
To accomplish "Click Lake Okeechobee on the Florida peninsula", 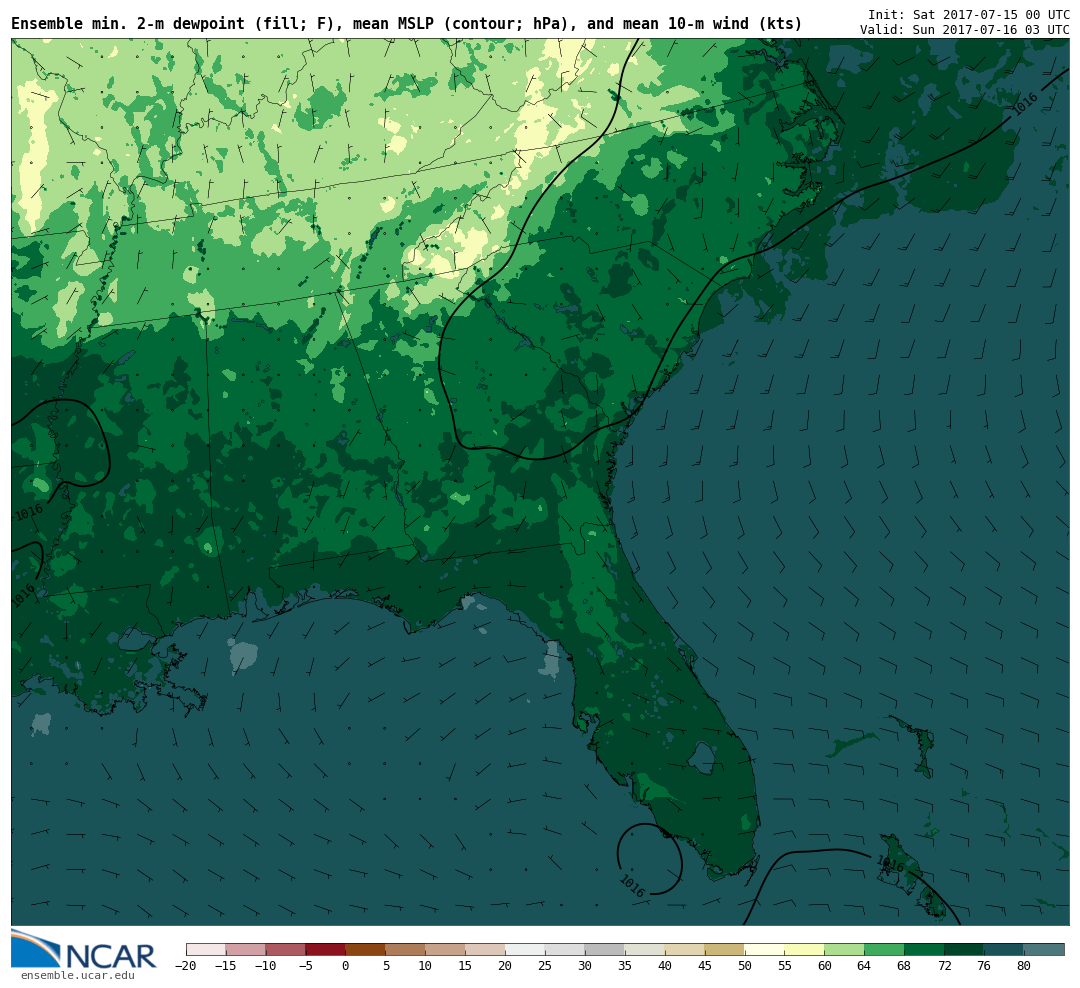I will pos(702,758).
